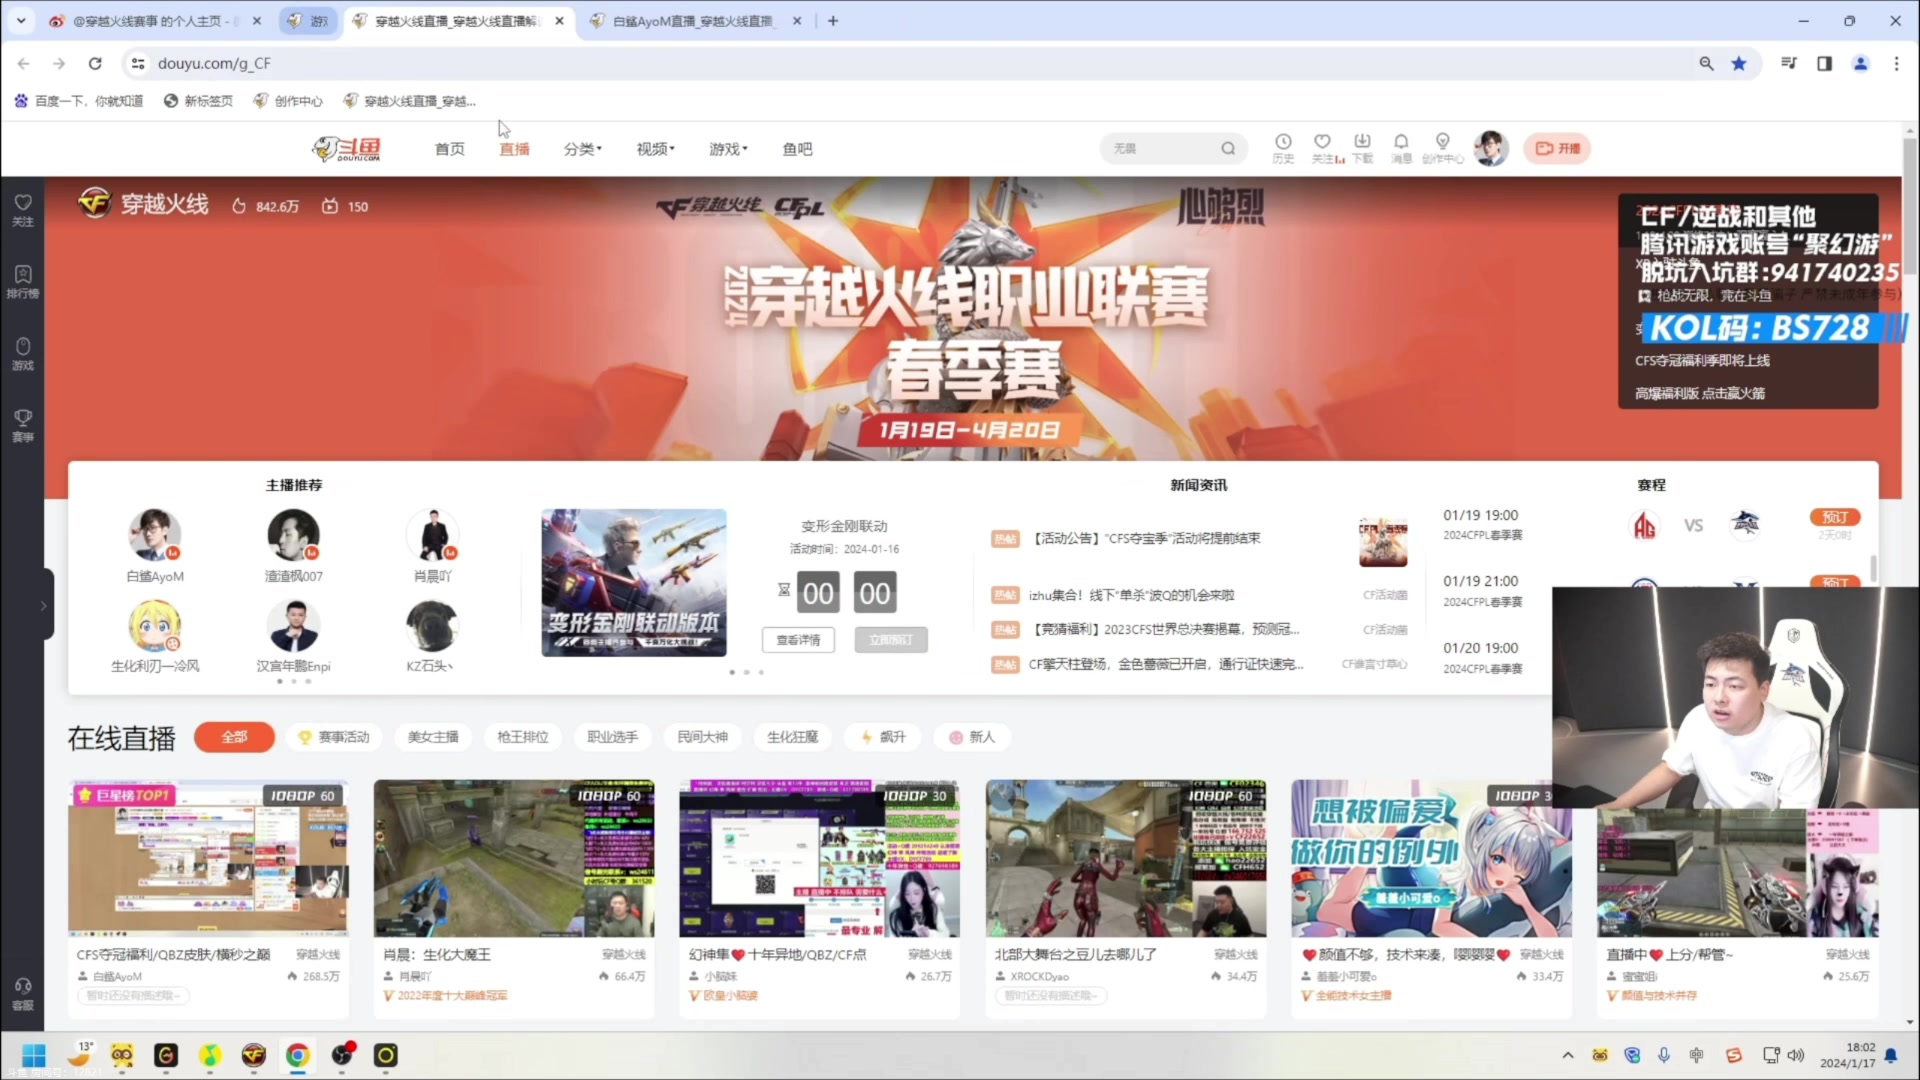Expand the 分类 dropdown menu
Screen dimensions: 1920x1080
pyautogui.click(x=582, y=148)
